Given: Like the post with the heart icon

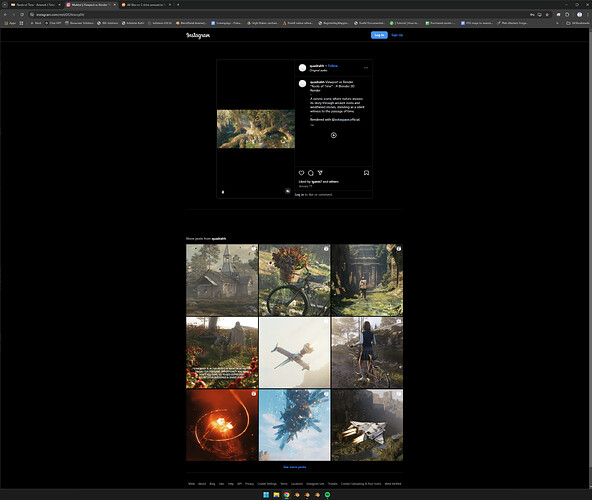Looking at the screenshot, I should pos(301,173).
